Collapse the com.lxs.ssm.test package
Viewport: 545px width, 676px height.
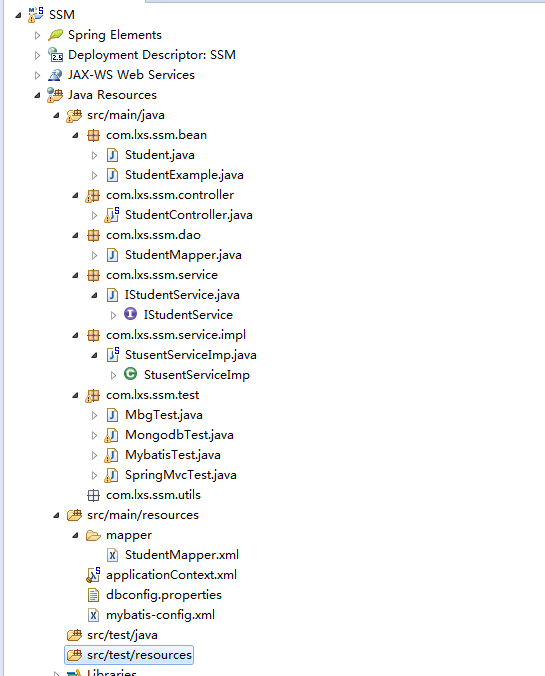click(75, 395)
